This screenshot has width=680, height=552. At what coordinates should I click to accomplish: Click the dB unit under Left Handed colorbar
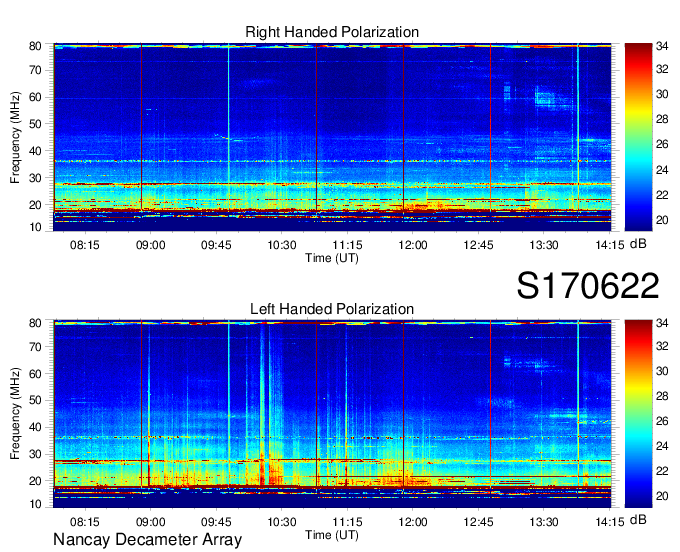[x=638, y=520]
